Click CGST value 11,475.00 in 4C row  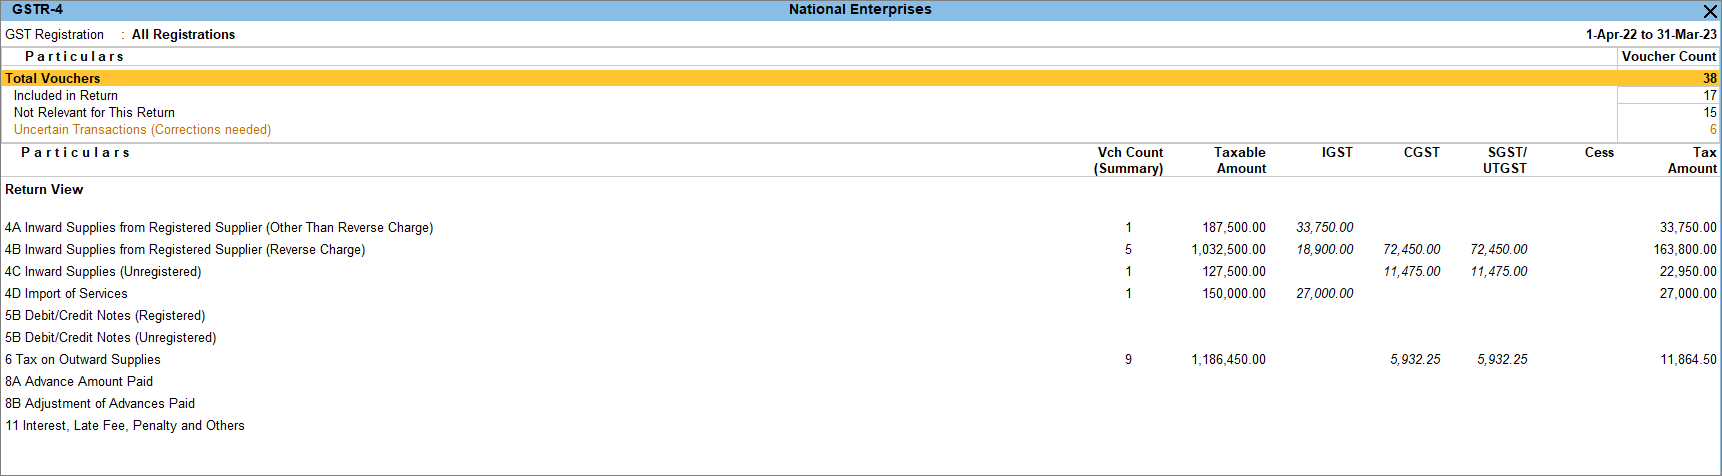(x=1412, y=272)
